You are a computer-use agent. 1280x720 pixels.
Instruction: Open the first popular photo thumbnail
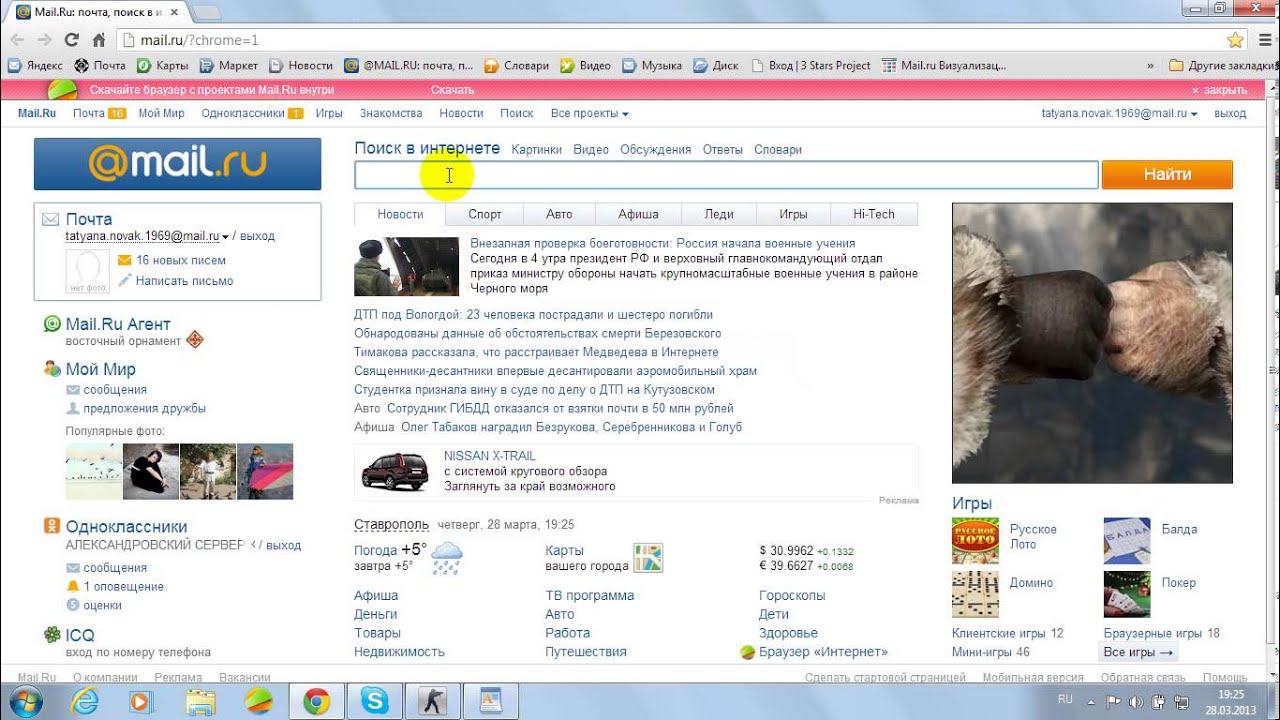click(x=93, y=472)
